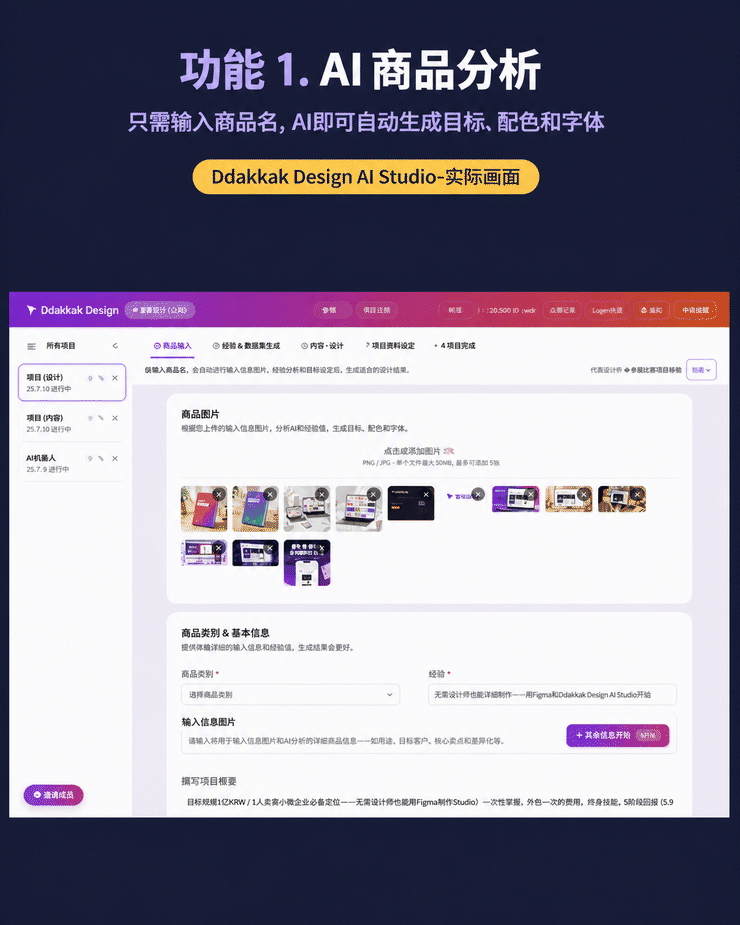Click the count badge on 项目 (设计)

90,378
